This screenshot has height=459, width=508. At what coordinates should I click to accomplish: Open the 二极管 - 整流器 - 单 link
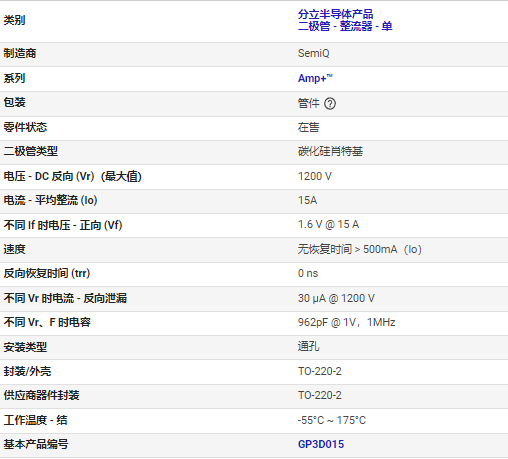tap(345, 26)
